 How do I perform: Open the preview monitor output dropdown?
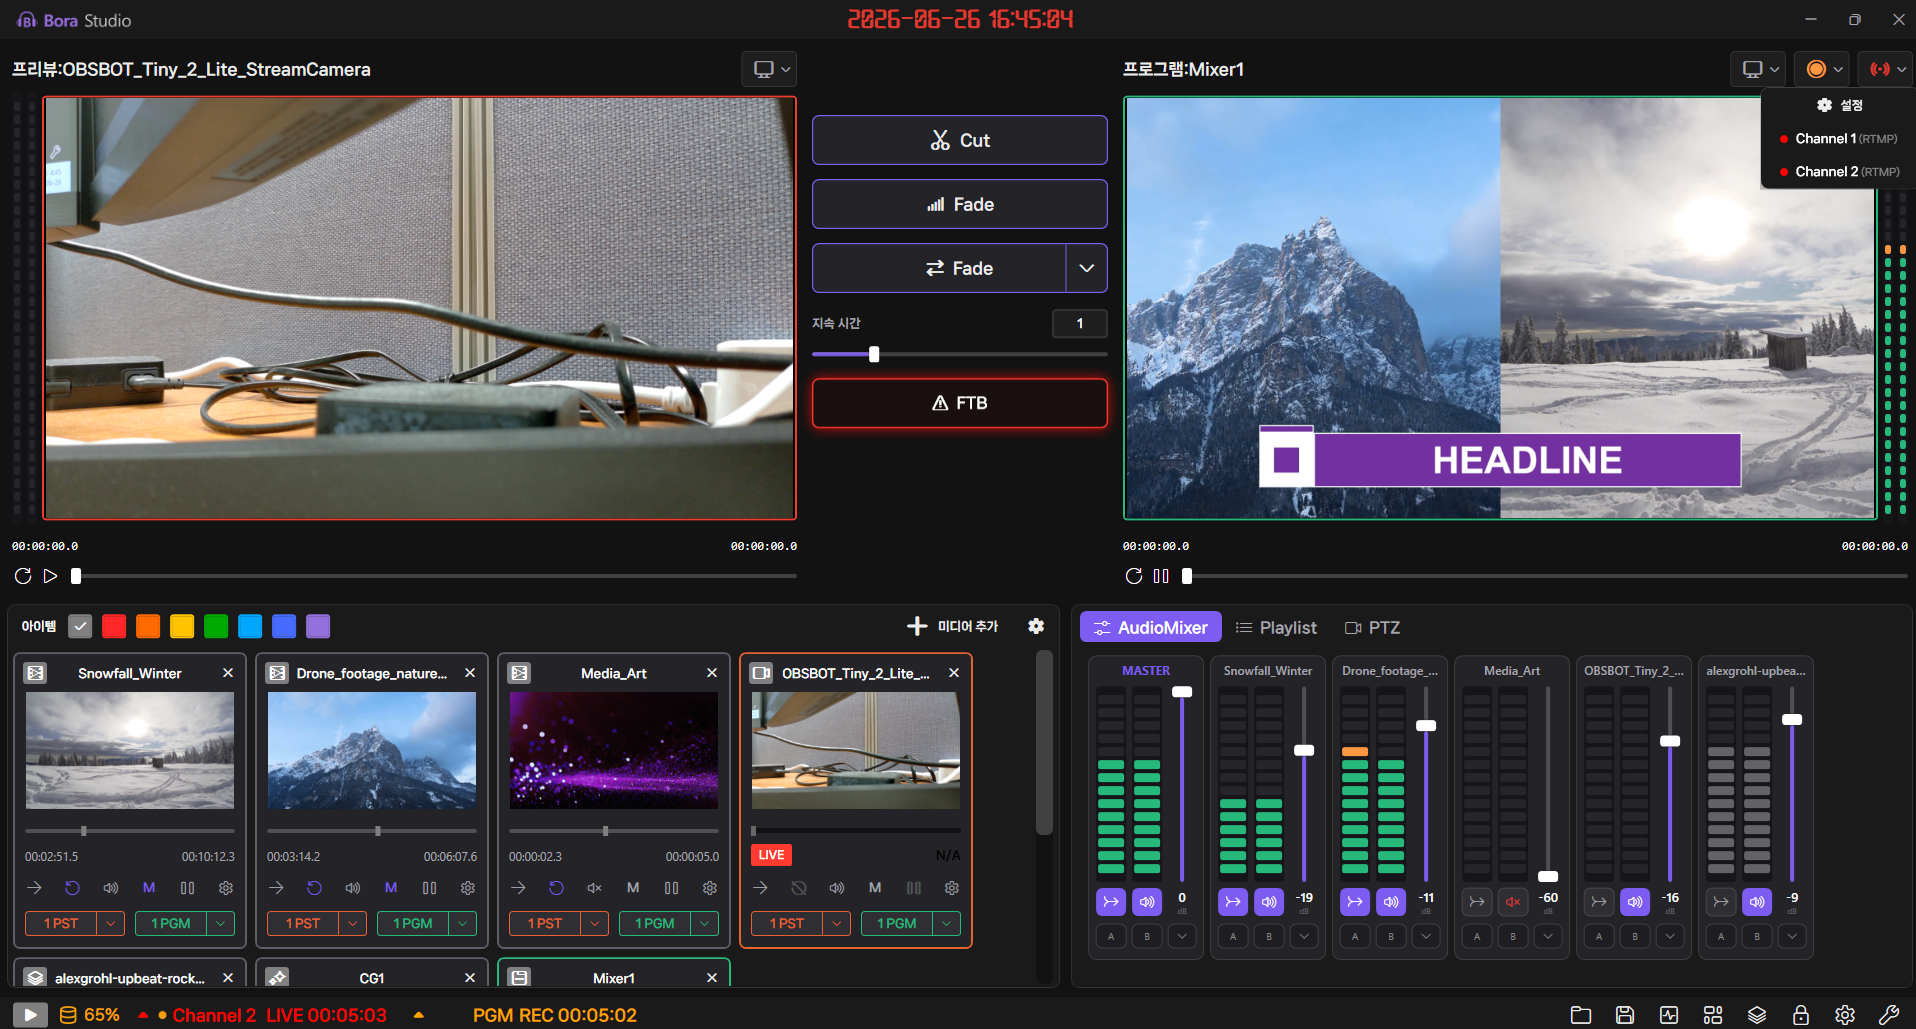point(769,69)
